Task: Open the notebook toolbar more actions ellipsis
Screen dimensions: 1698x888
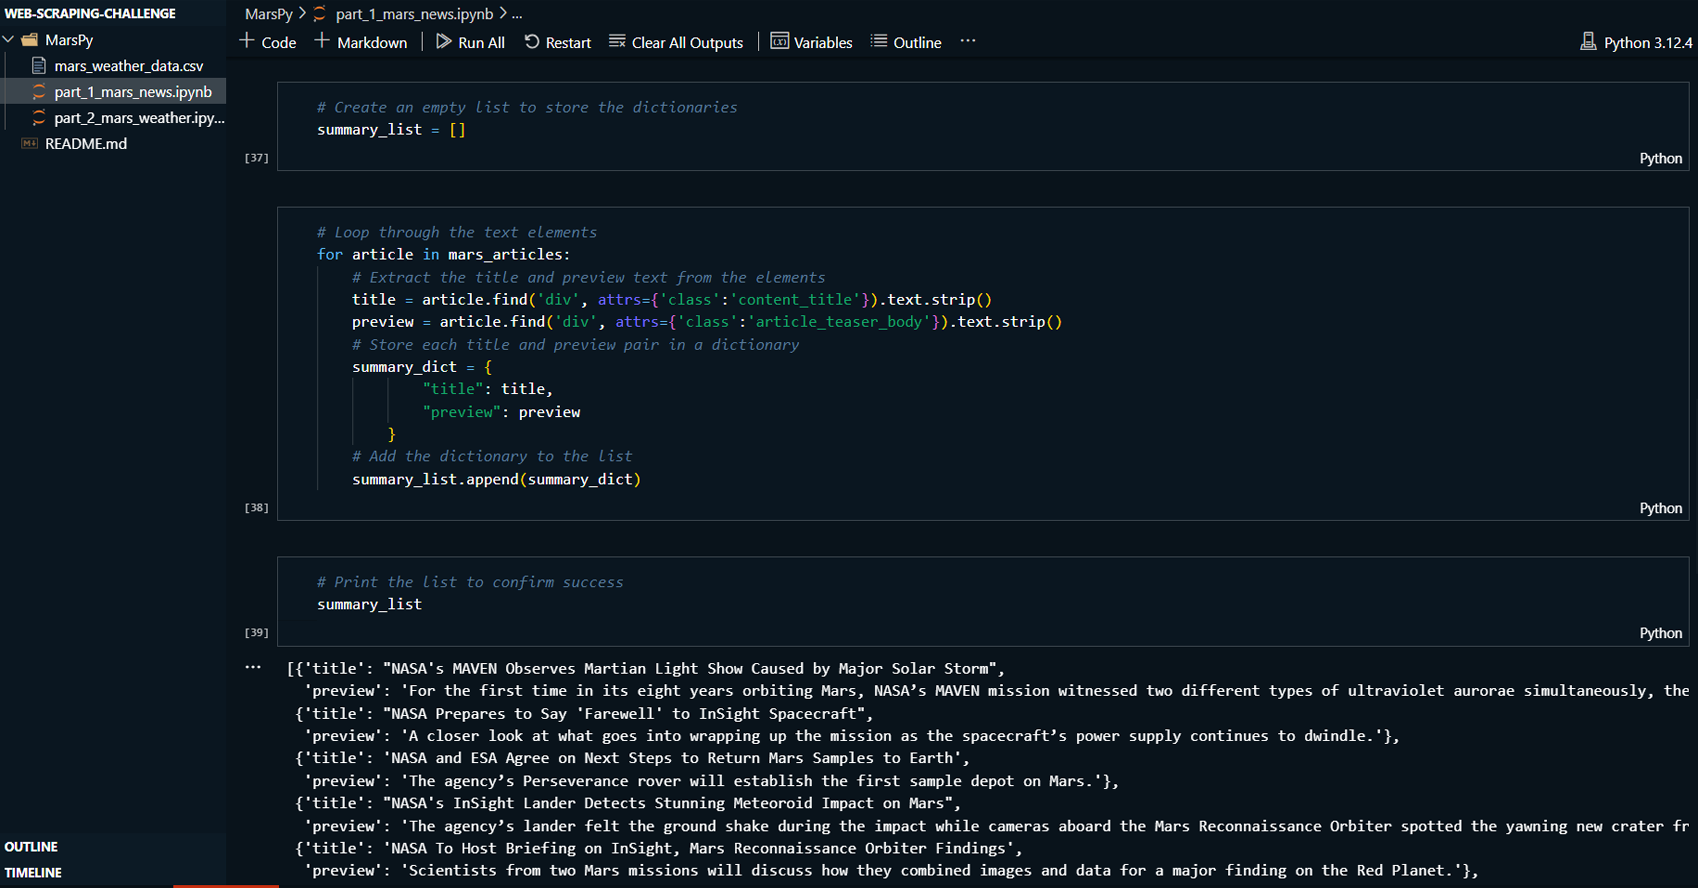Action: coord(967,42)
